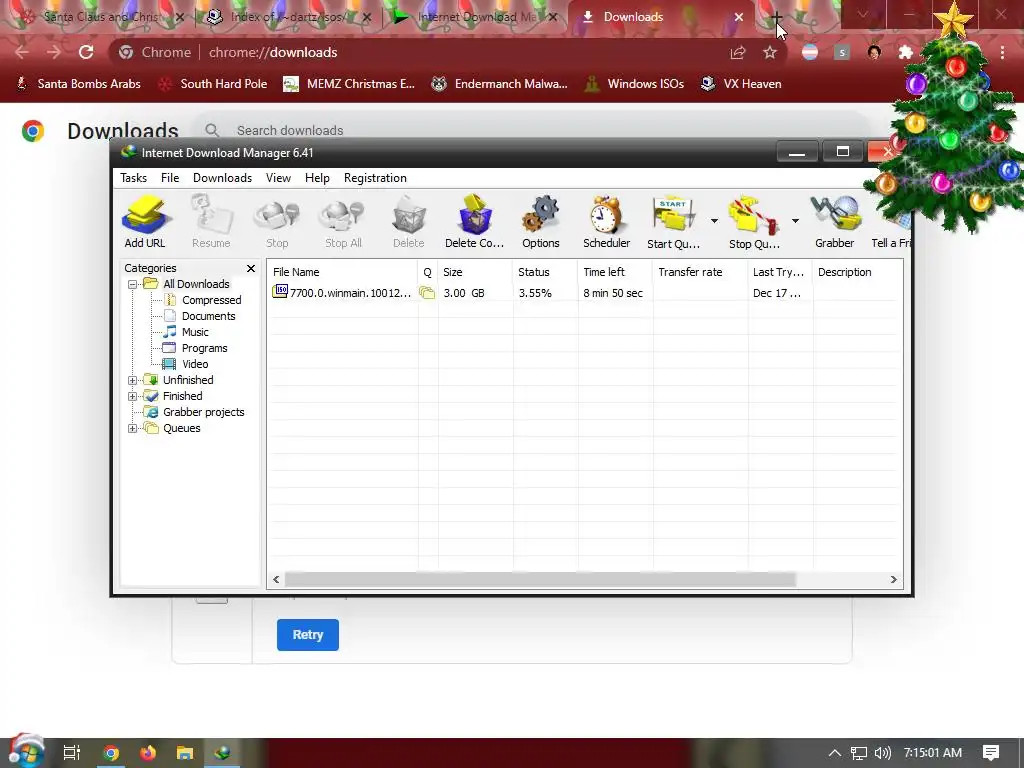Click the Add URL toolbar icon

(x=145, y=222)
